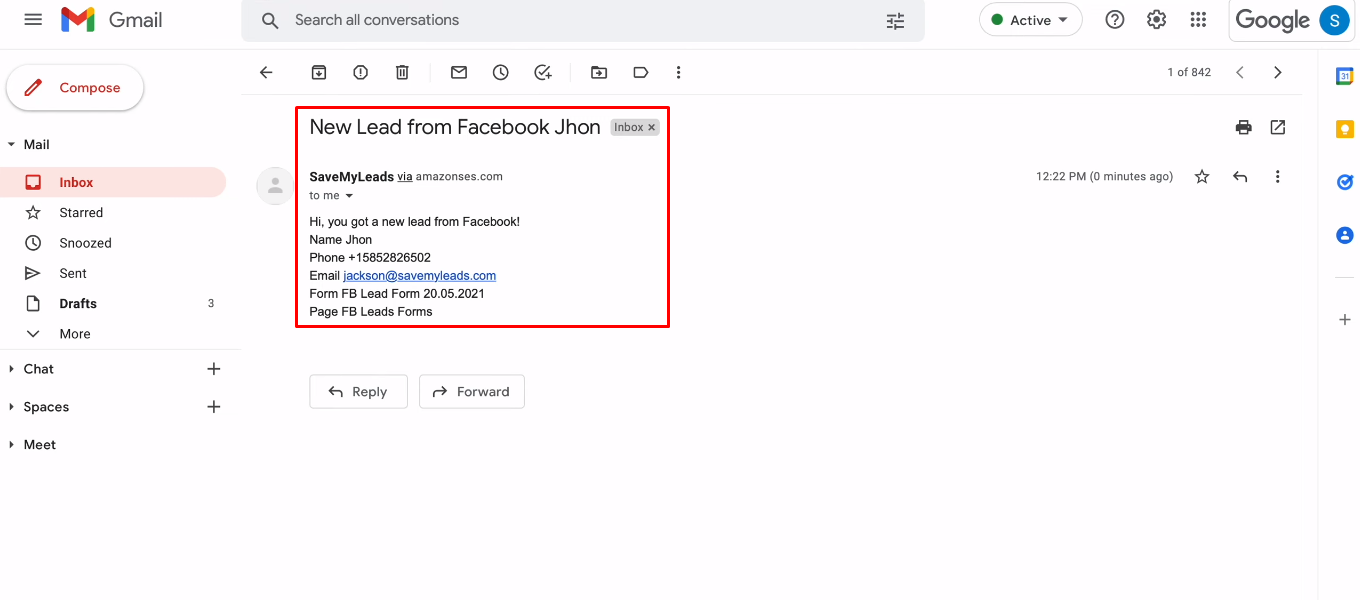Report this email as spam
Screen dimensions: 1360x600
(x=360, y=72)
